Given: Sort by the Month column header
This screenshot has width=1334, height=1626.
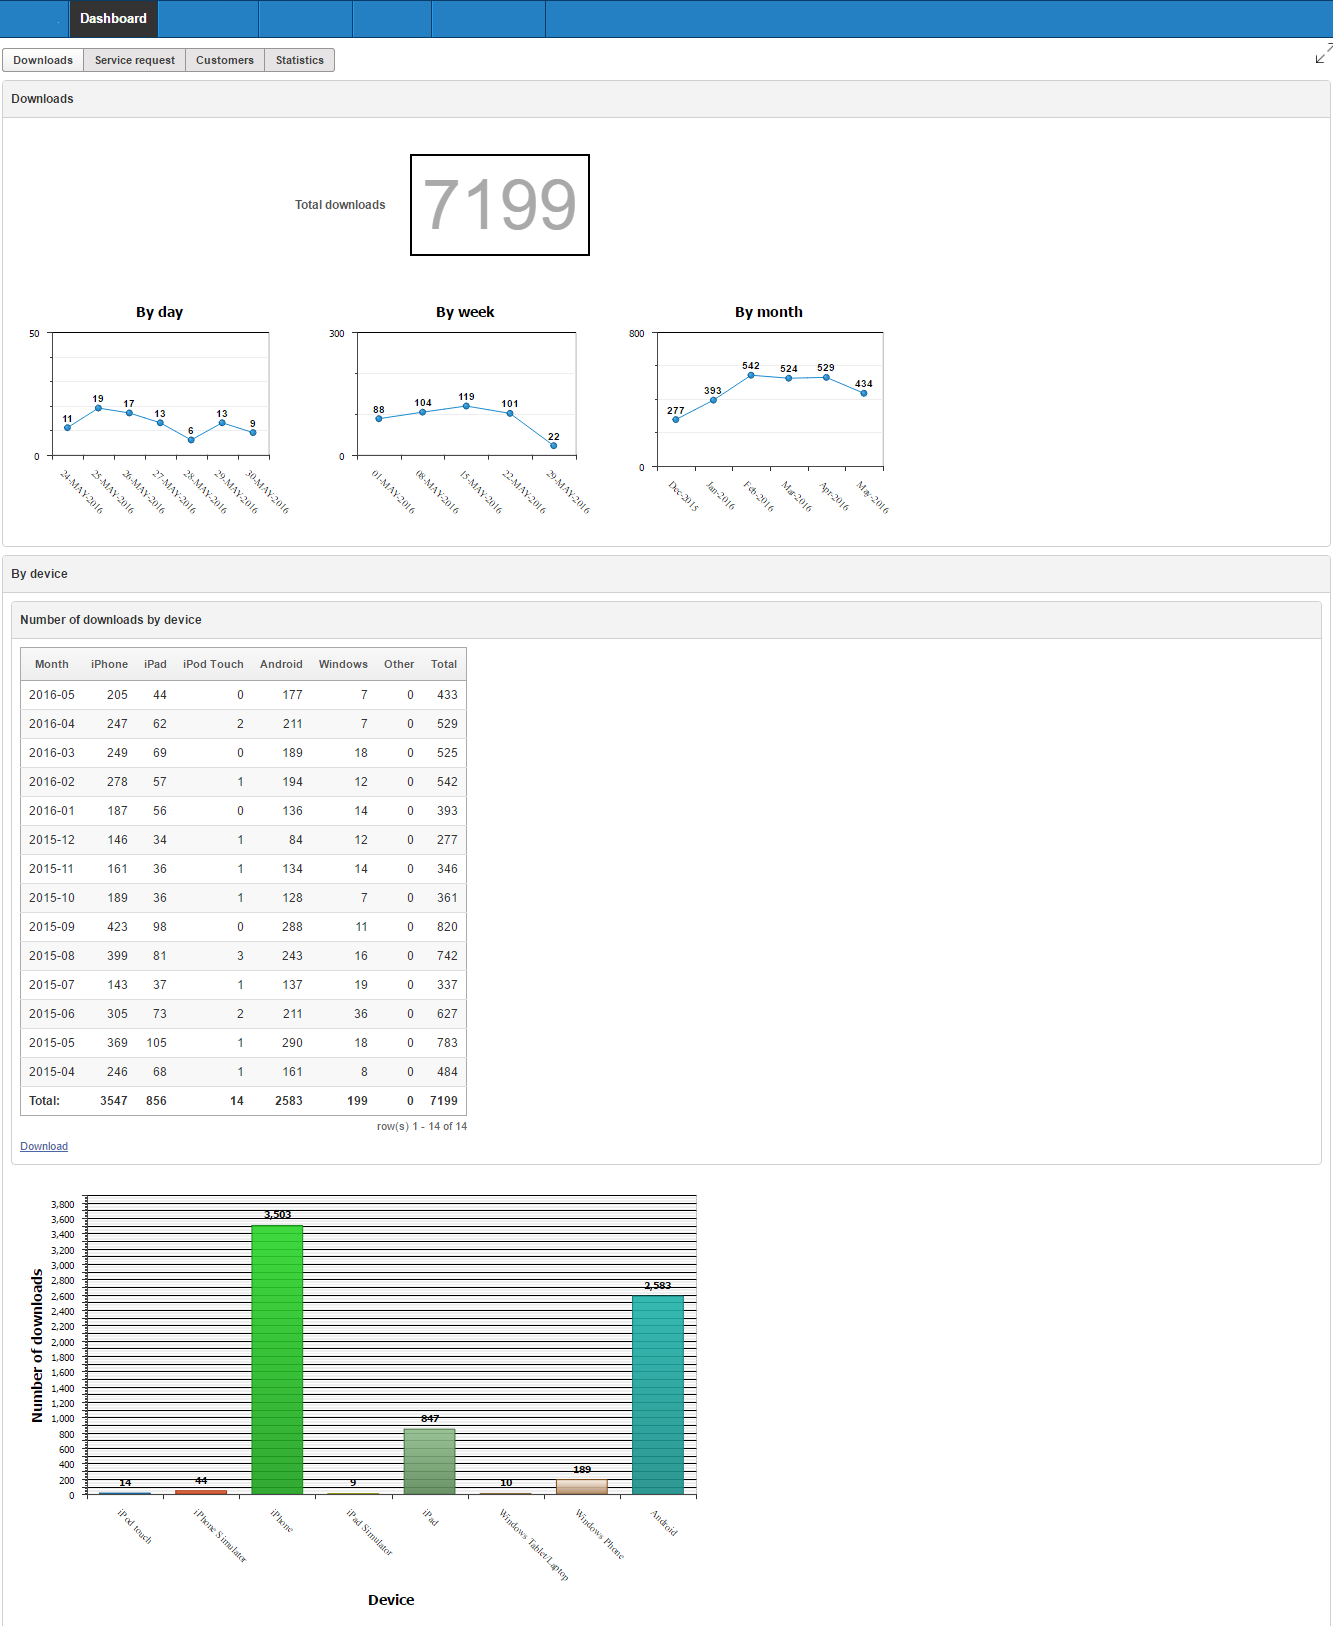Looking at the screenshot, I should click(52, 664).
